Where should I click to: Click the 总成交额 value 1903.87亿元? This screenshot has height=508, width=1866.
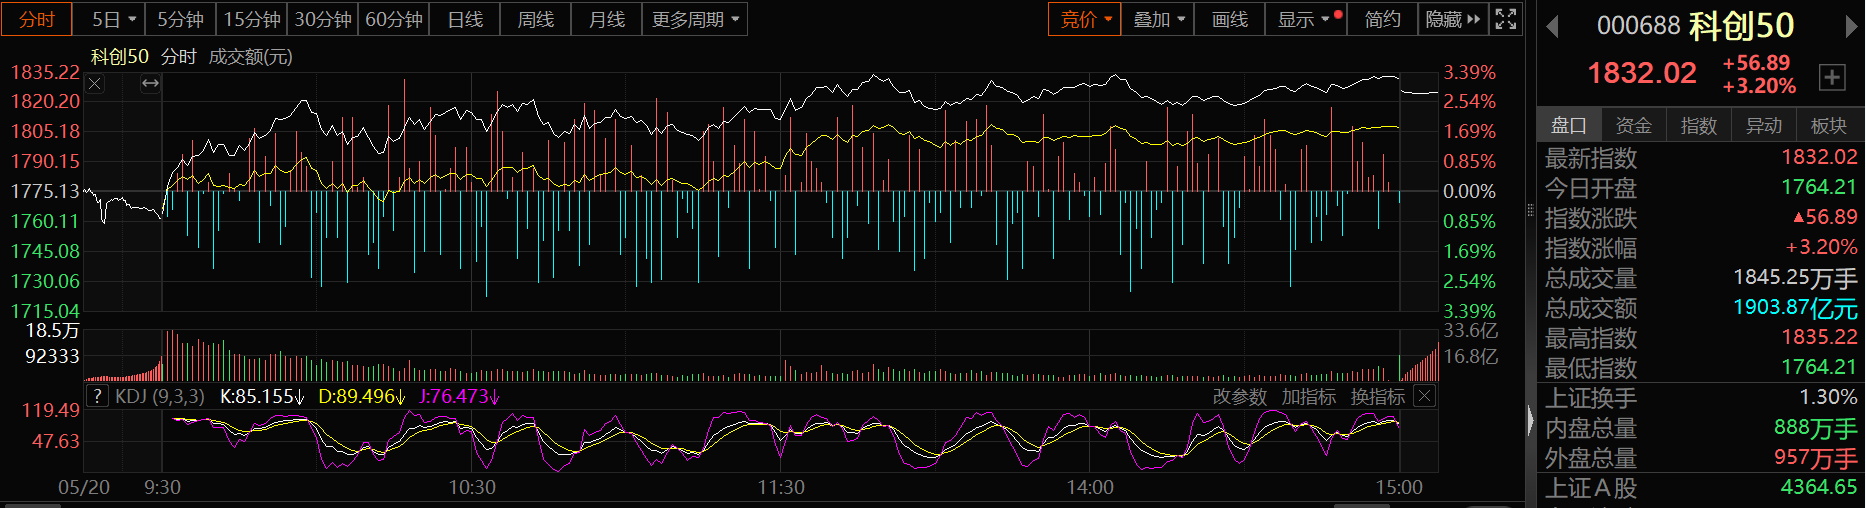(x=1795, y=307)
